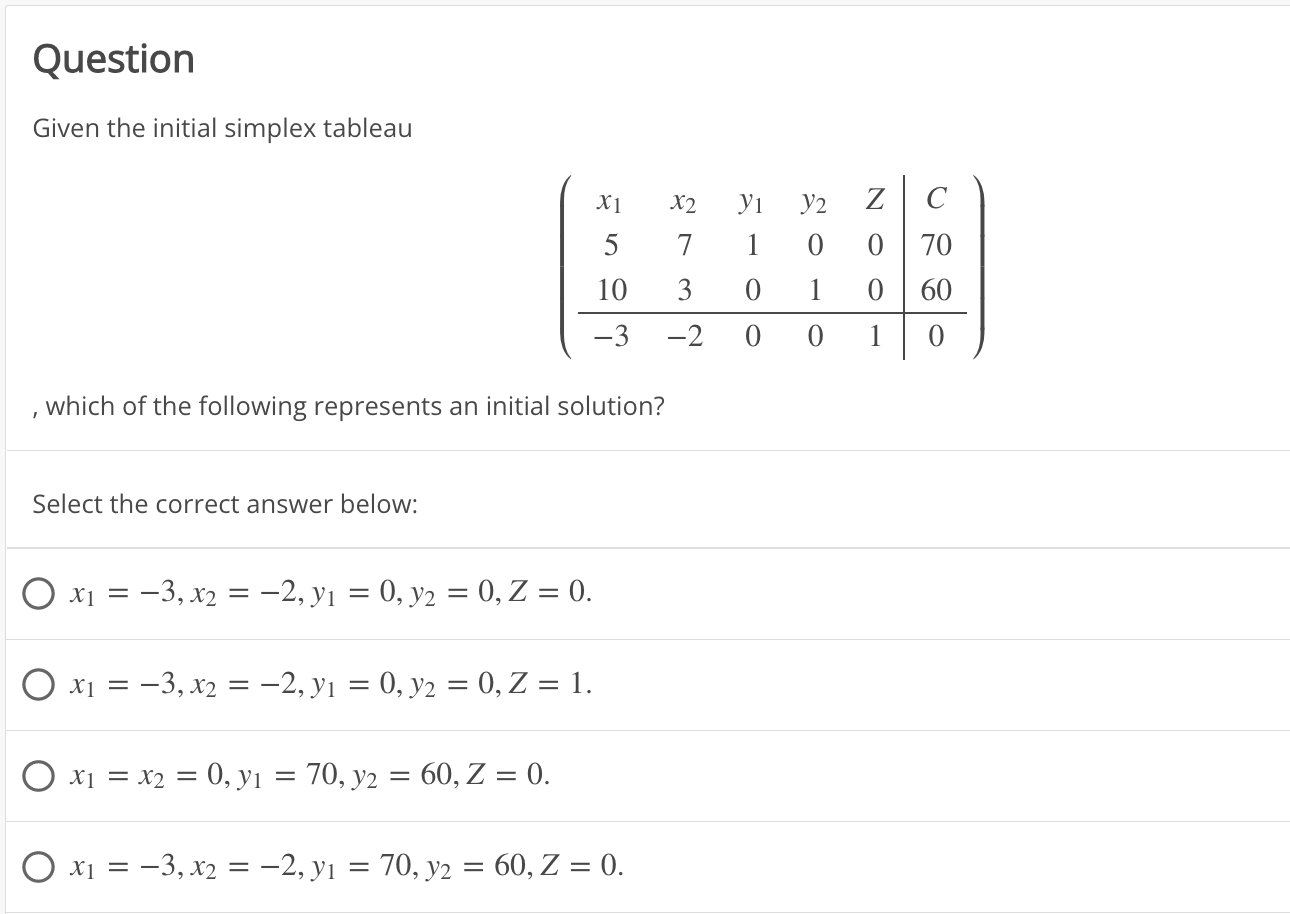Click the simplex tableau matrix
The height and width of the screenshot is (914, 1290).
point(770,267)
